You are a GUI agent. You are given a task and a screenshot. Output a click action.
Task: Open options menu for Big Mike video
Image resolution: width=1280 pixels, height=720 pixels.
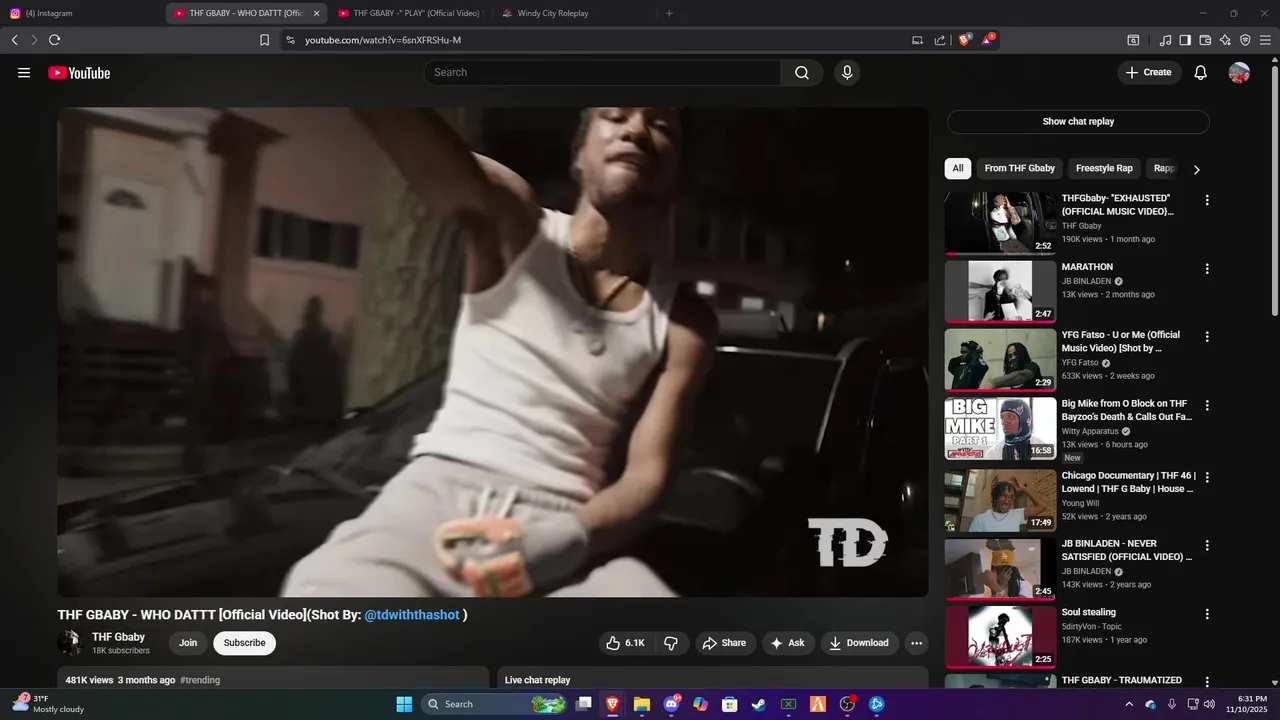pos(1207,406)
